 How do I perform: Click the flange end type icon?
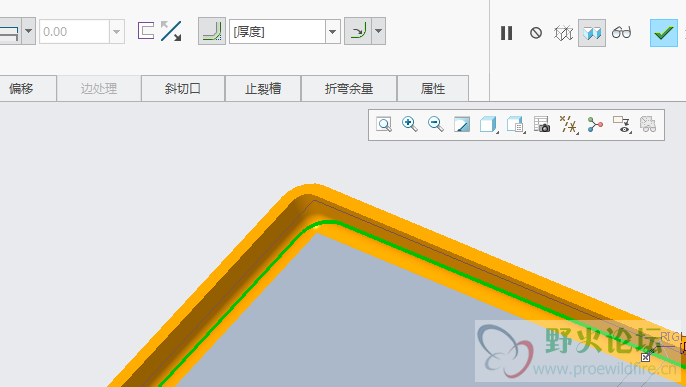click(10, 31)
